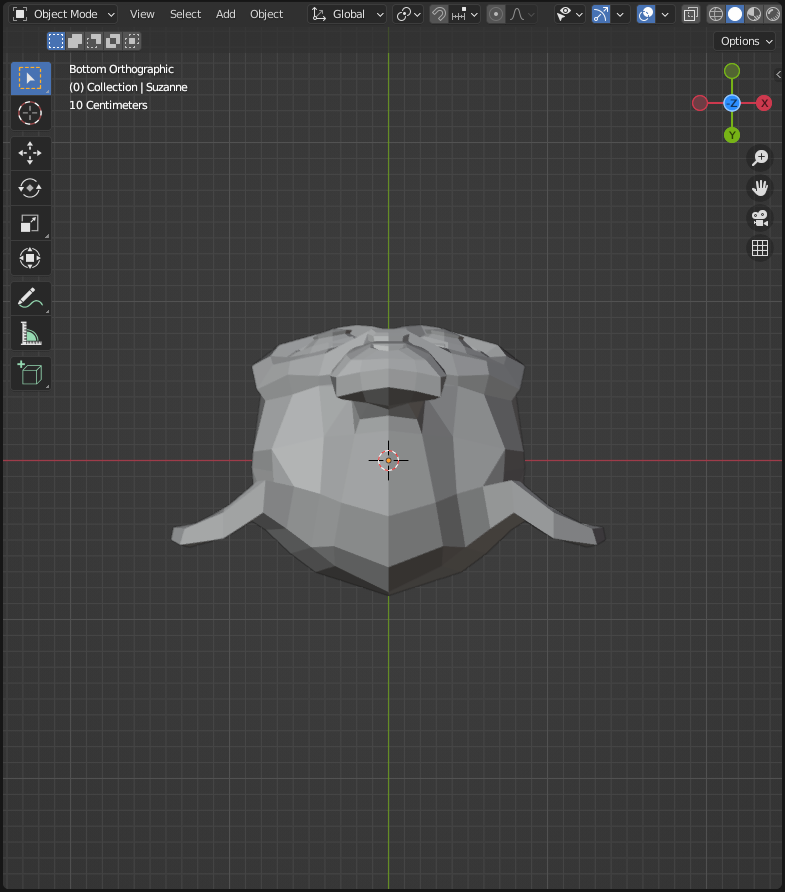Switch to material preview shading

coord(754,14)
